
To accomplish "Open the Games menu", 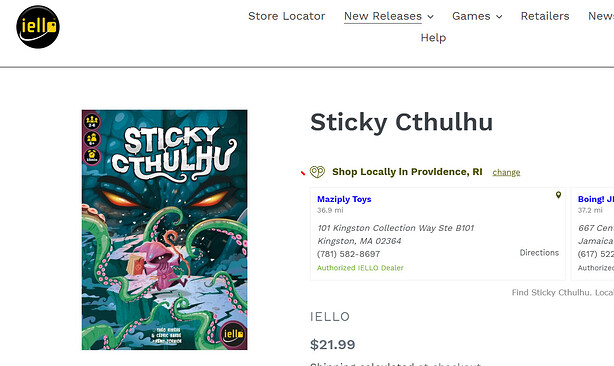I will tap(471, 16).
